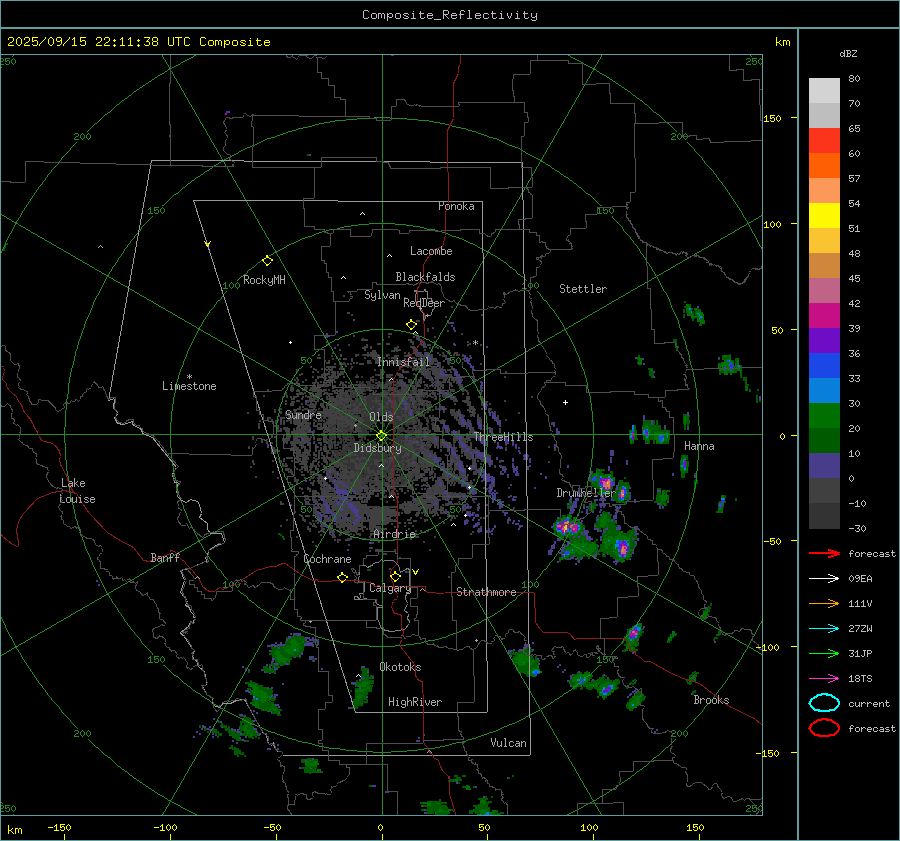Select the orange 111V arrow legend entry
This screenshot has width=900, height=841.
tap(824, 603)
